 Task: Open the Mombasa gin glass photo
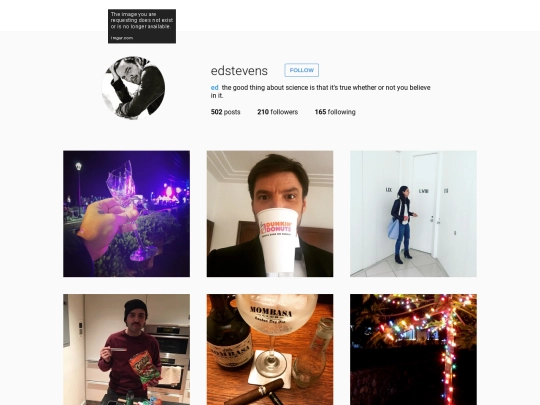[270, 350]
